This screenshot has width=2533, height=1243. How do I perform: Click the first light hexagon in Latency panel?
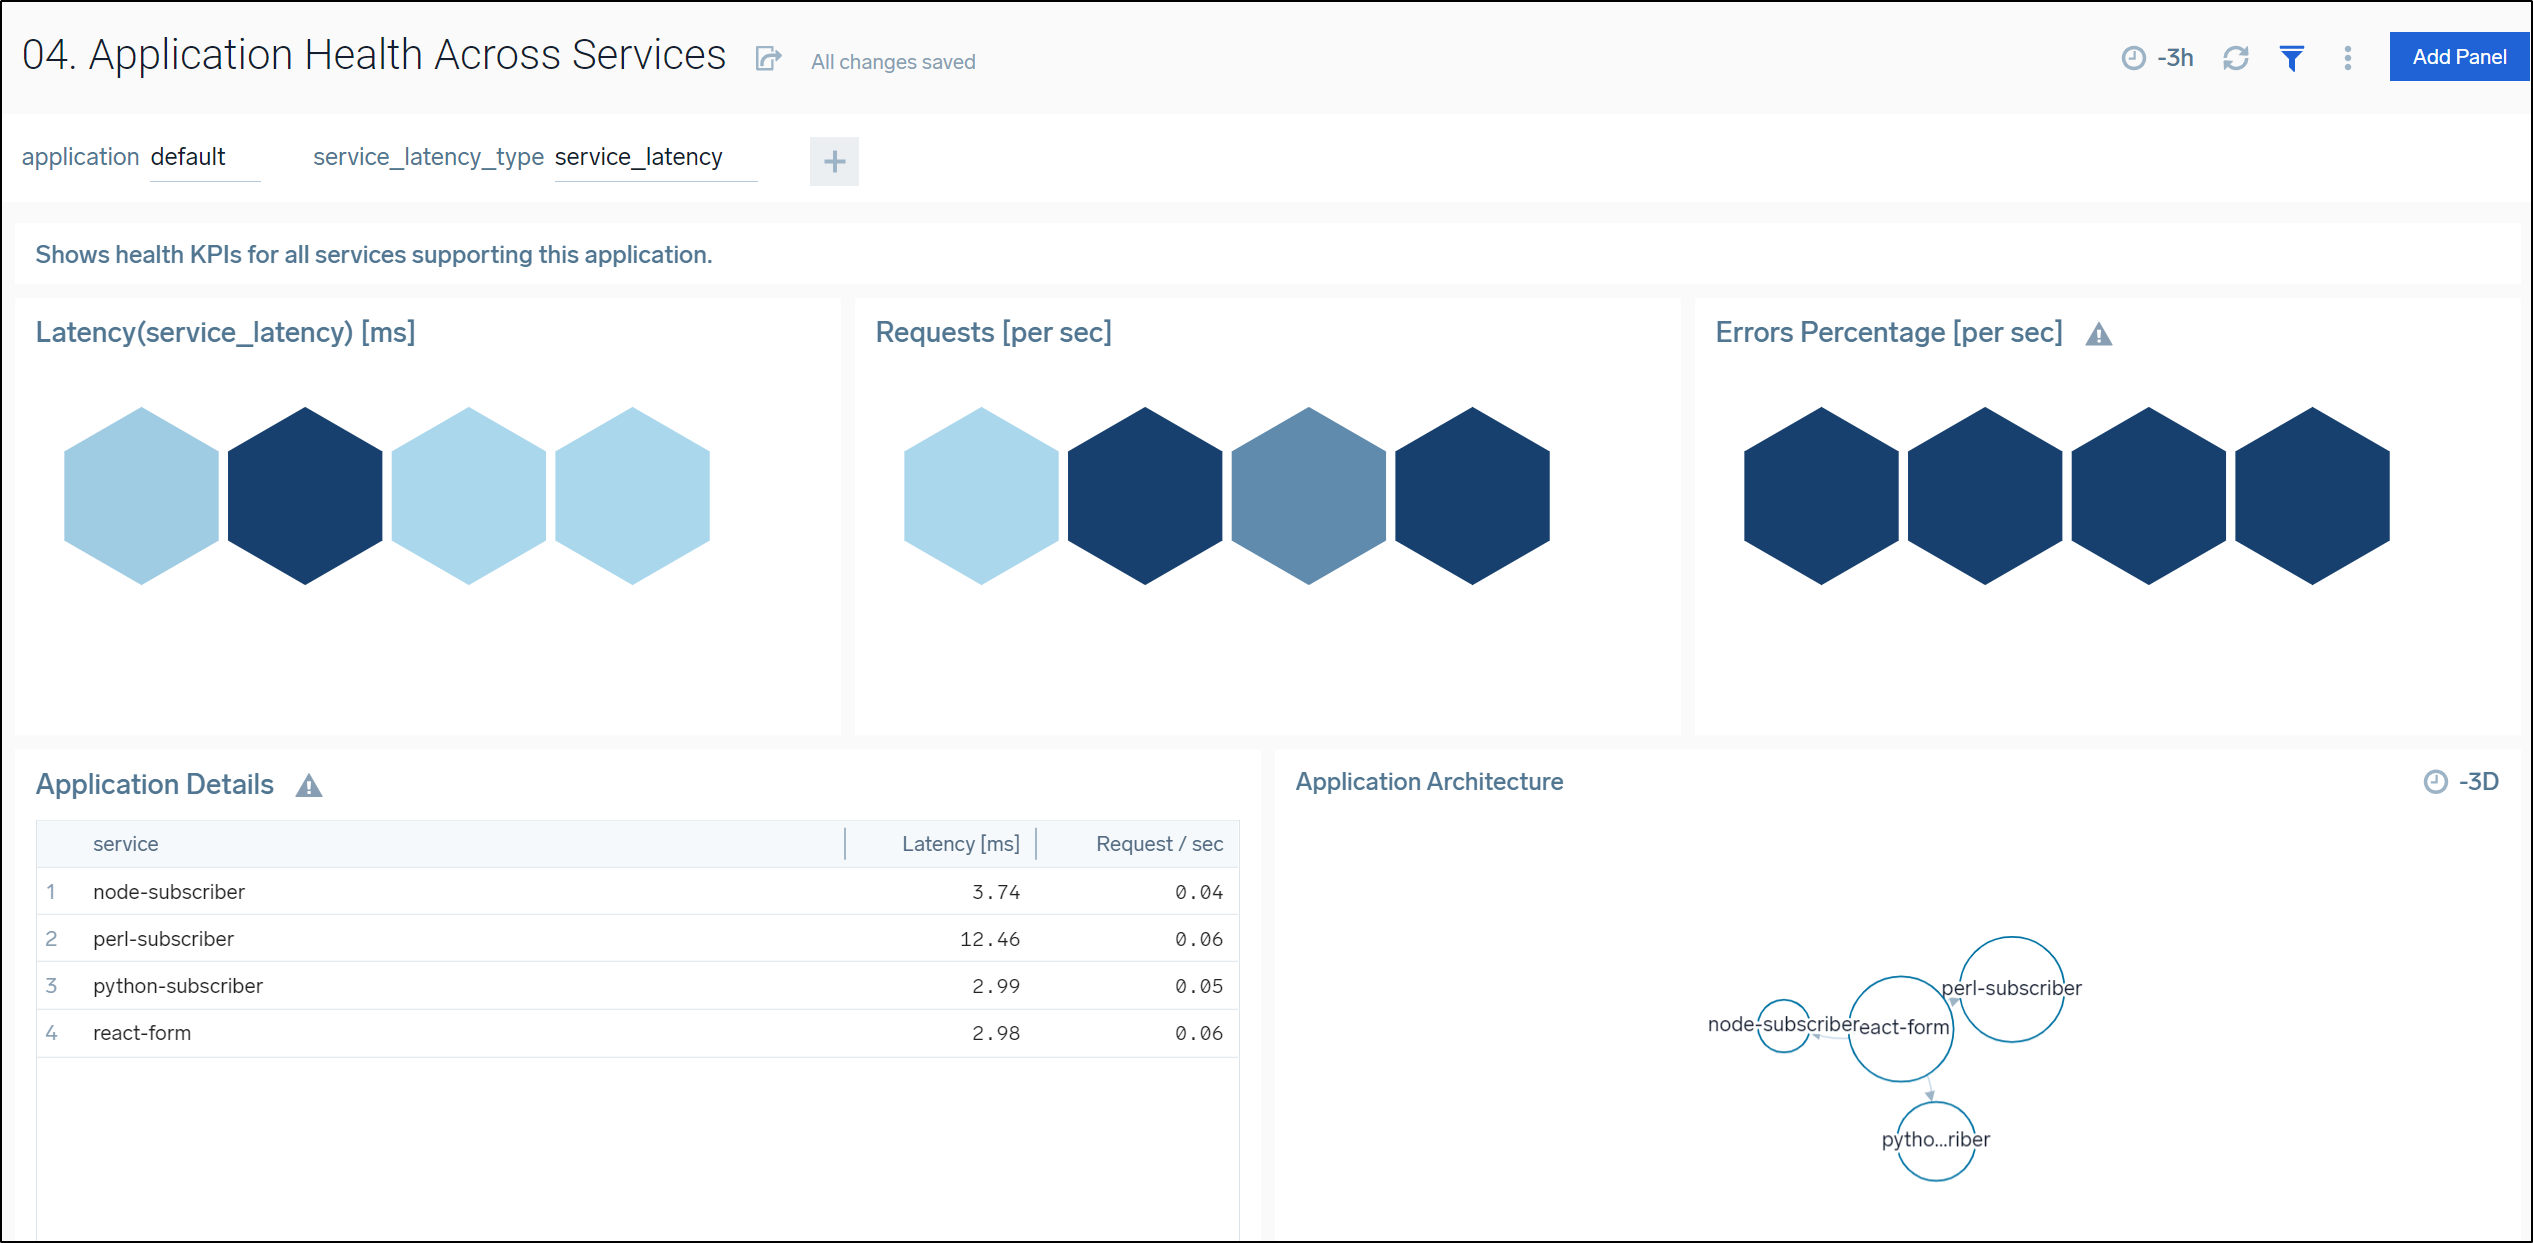click(x=141, y=496)
